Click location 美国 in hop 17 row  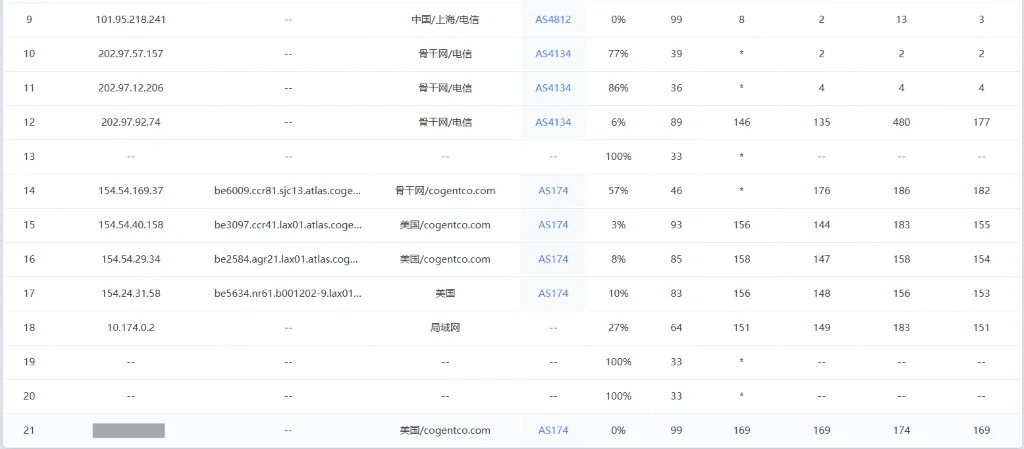click(x=445, y=293)
